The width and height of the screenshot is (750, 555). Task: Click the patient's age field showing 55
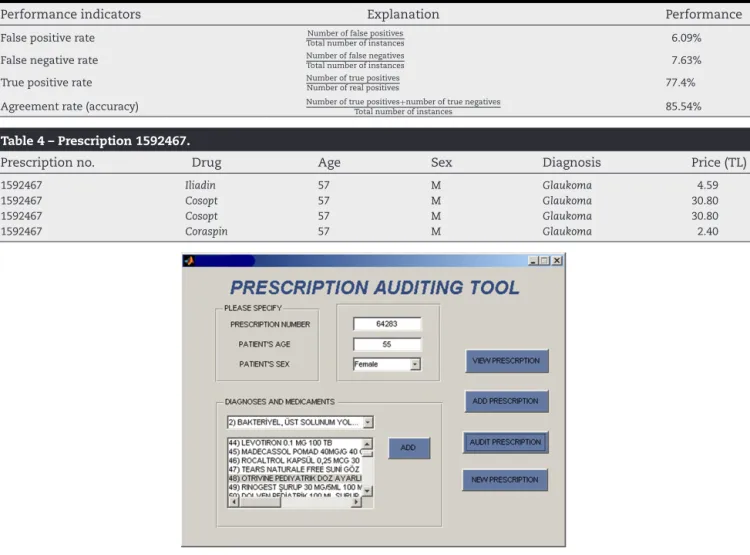[x=387, y=344]
